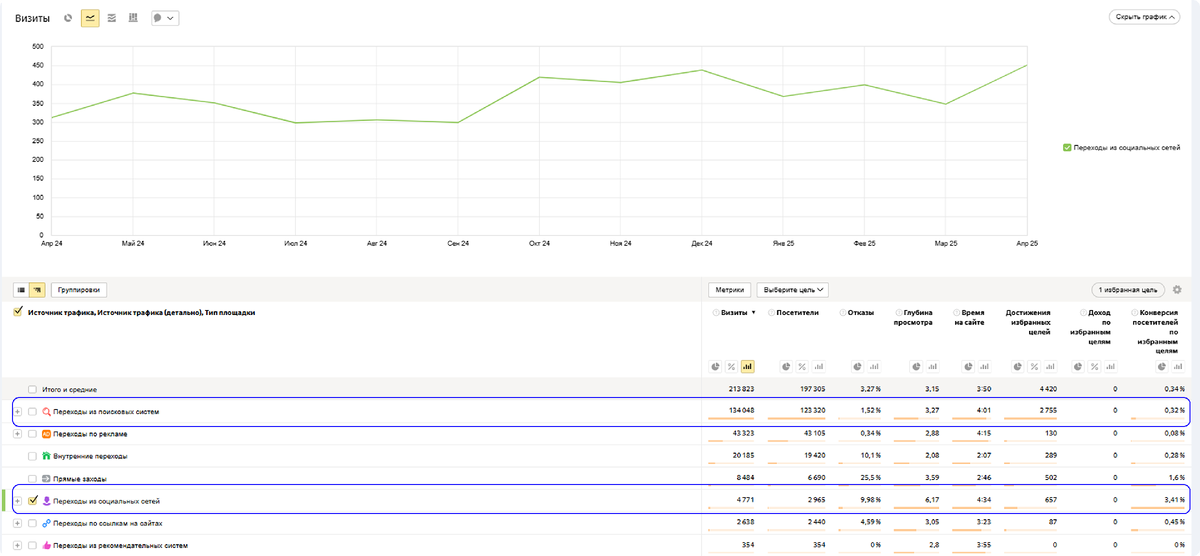Show pie chart for Глубина просмотра column
1200x556 pixels.
click(916, 366)
